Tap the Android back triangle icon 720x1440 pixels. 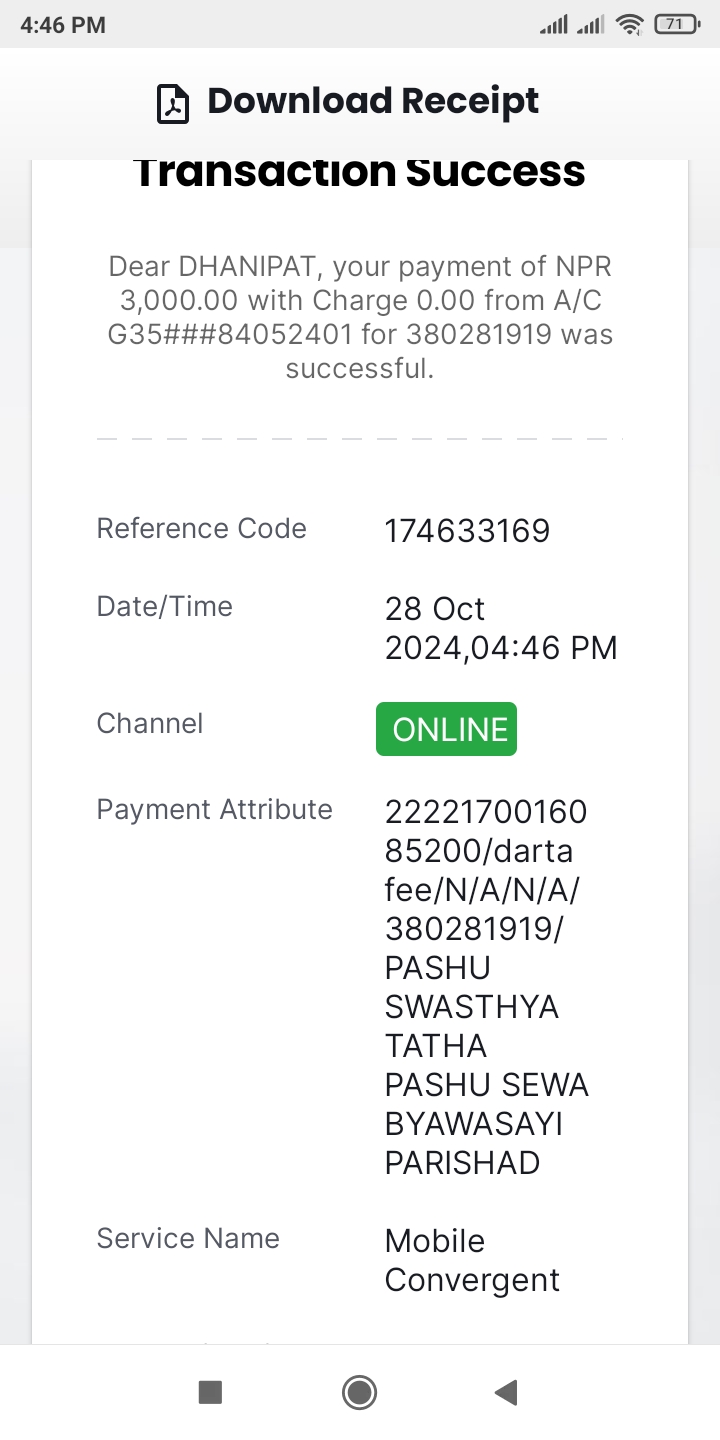506,1392
